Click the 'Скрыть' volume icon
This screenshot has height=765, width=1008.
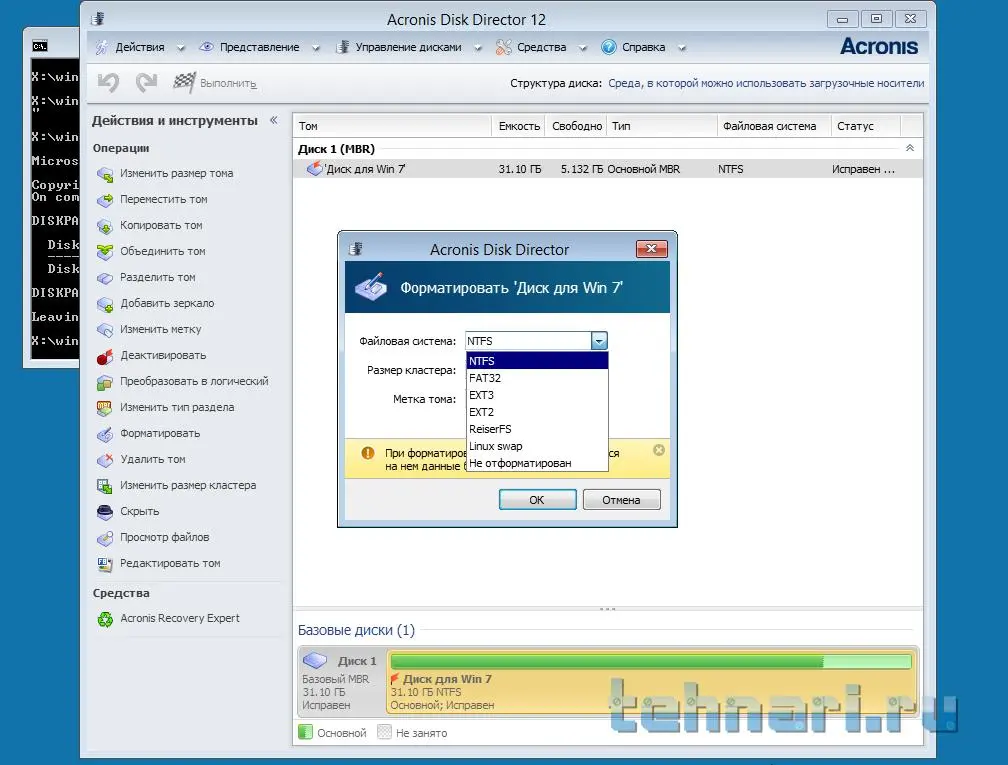tap(105, 512)
